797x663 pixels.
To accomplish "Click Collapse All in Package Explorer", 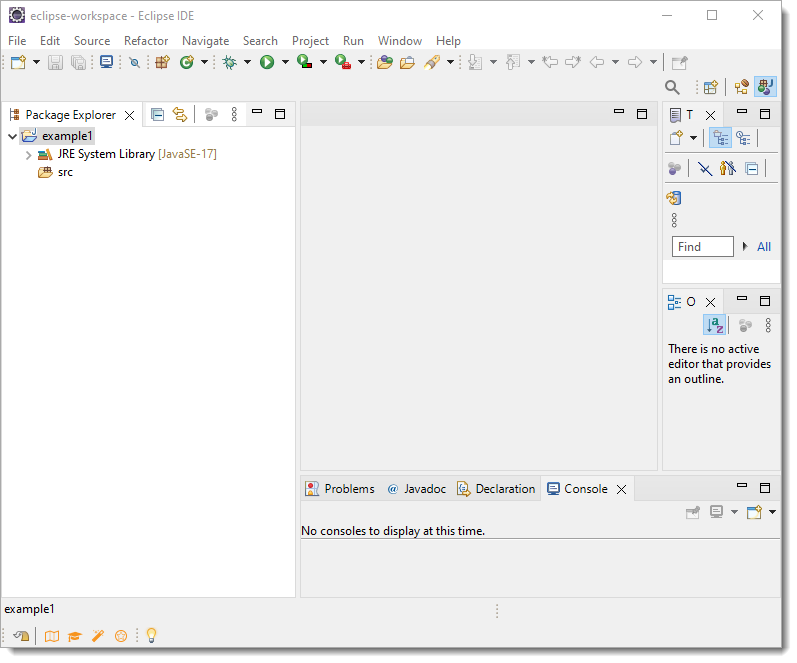I will click(x=158, y=114).
